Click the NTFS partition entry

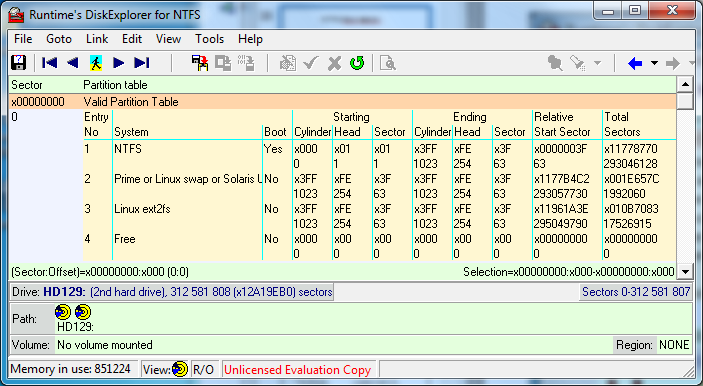pos(128,149)
